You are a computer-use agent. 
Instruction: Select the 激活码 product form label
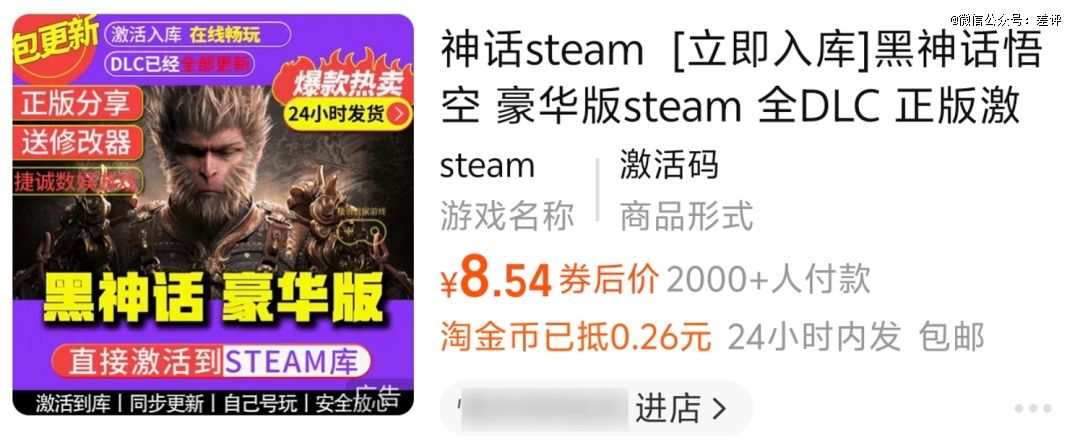click(x=669, y=166)
